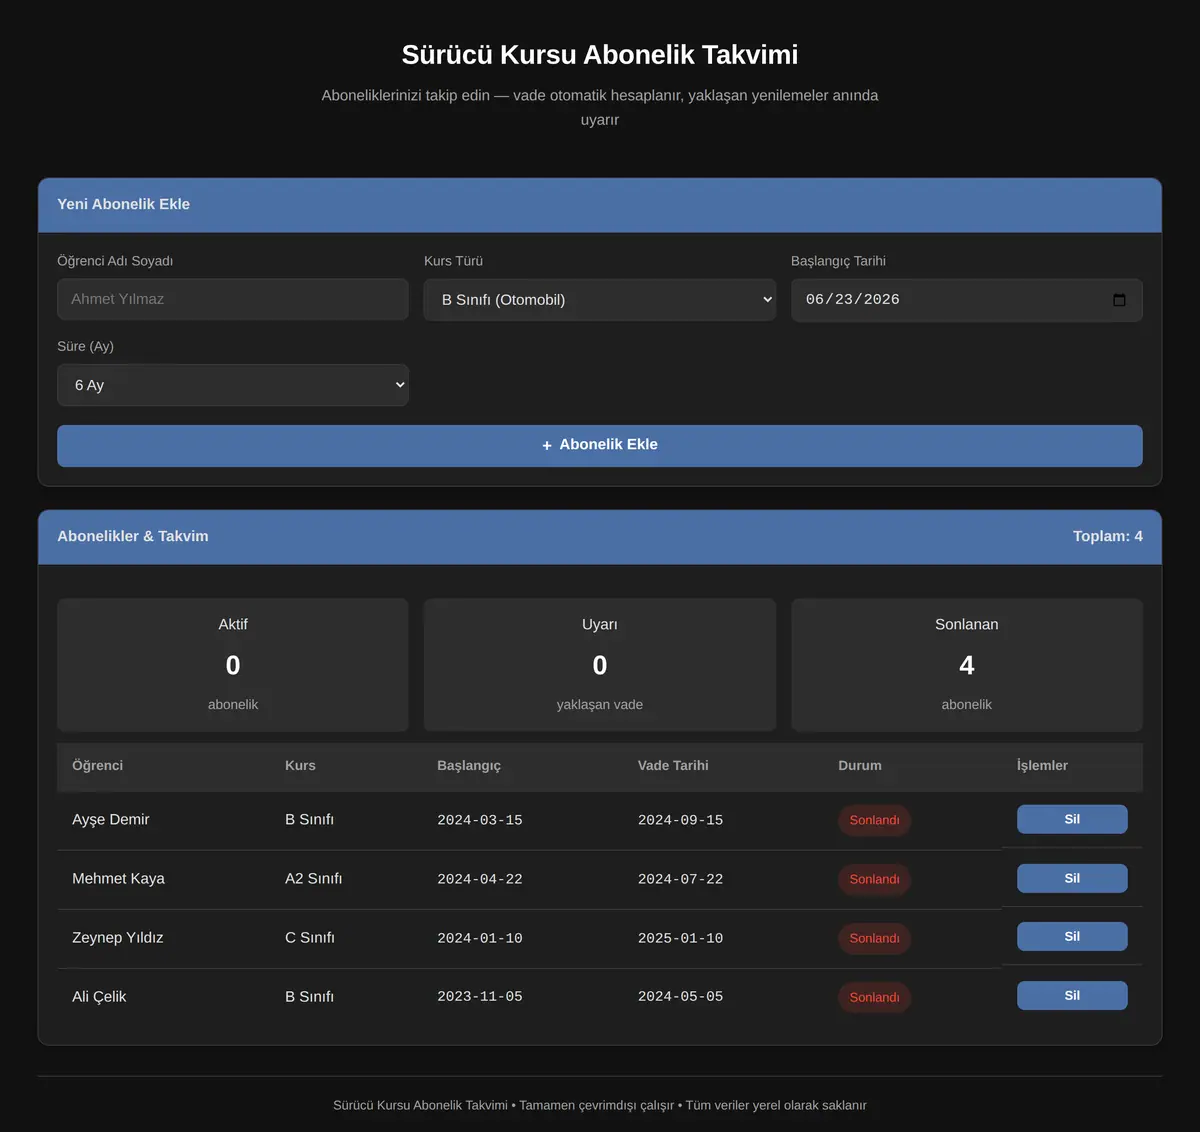The image size is (1200, 1132).
Task: Click the Başlangıç column header
Action: click(x=469, y=766)
